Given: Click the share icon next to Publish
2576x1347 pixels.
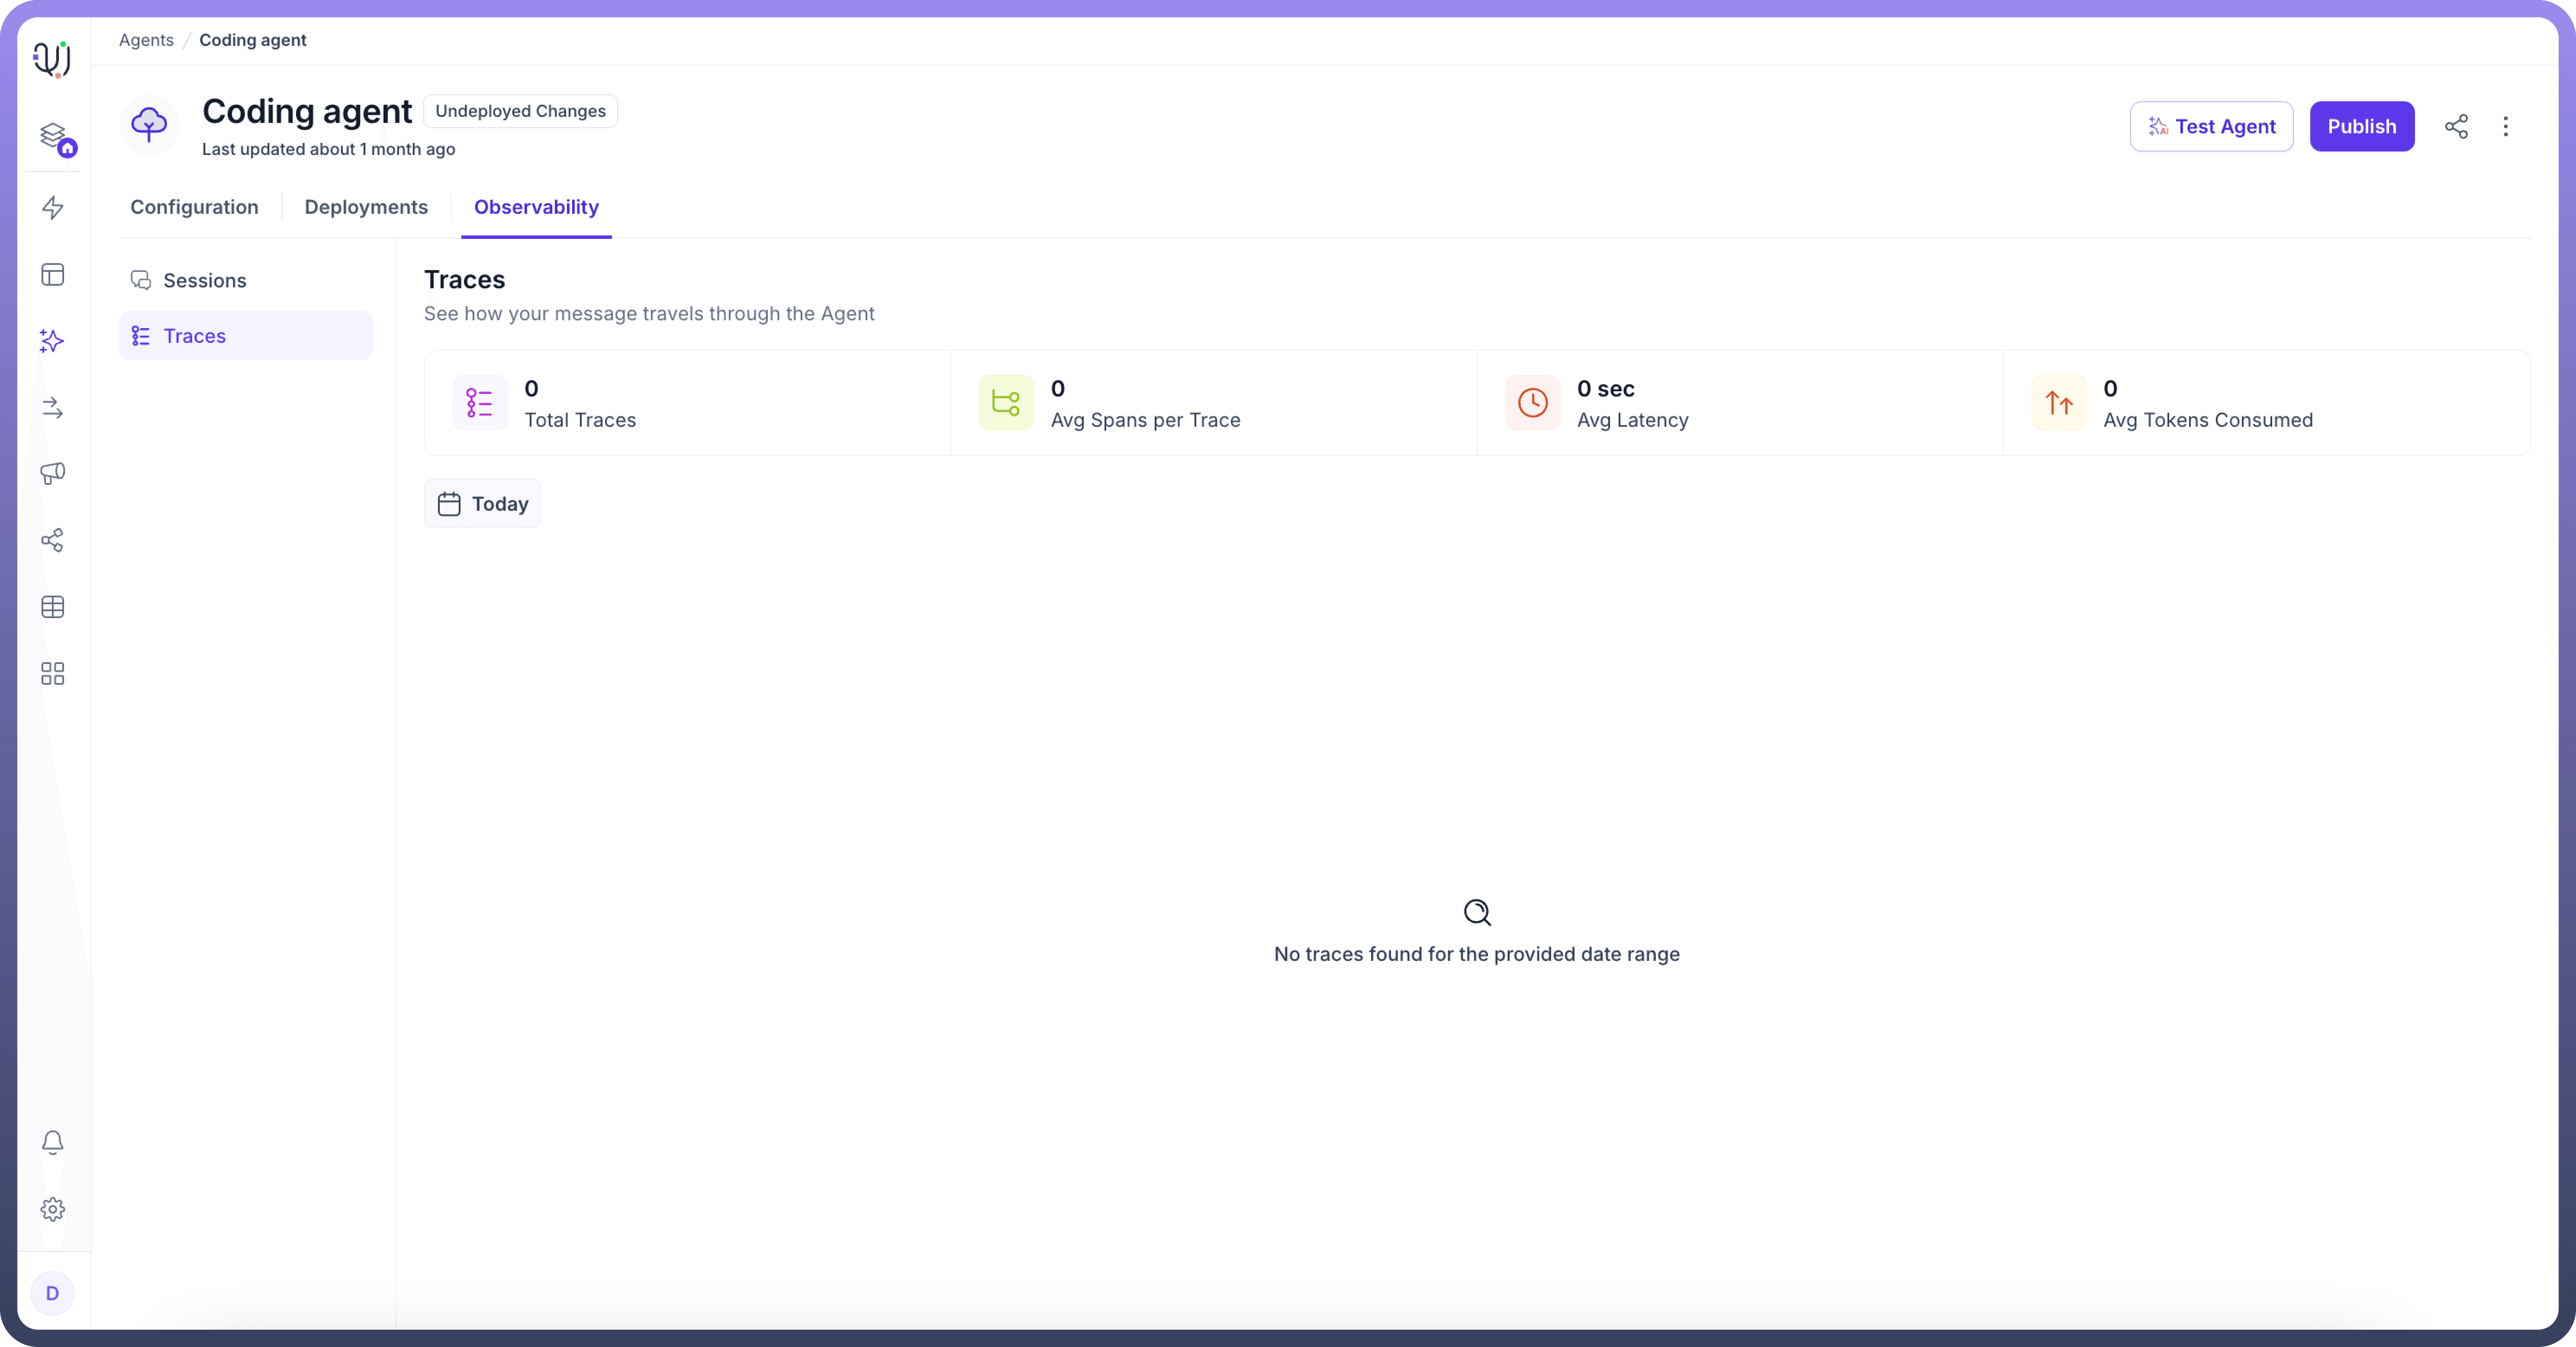Looking at the screenshot, I should (2456, 127).
